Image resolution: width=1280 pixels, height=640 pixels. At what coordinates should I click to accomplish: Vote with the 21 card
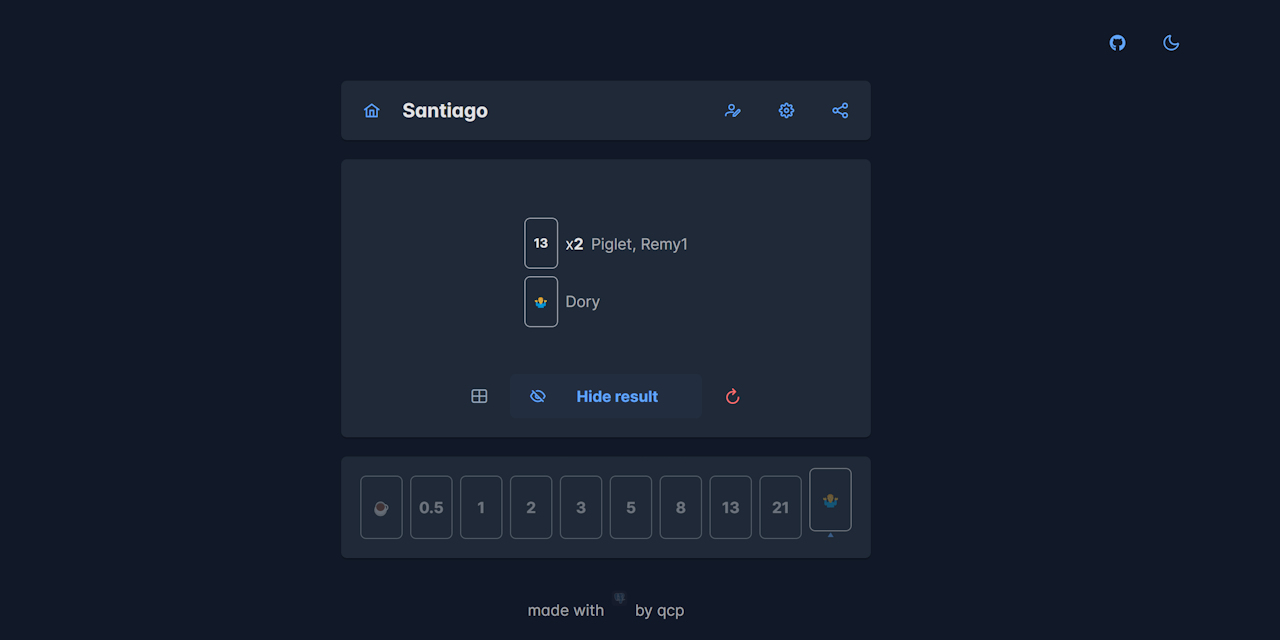(x=781, y=507)
